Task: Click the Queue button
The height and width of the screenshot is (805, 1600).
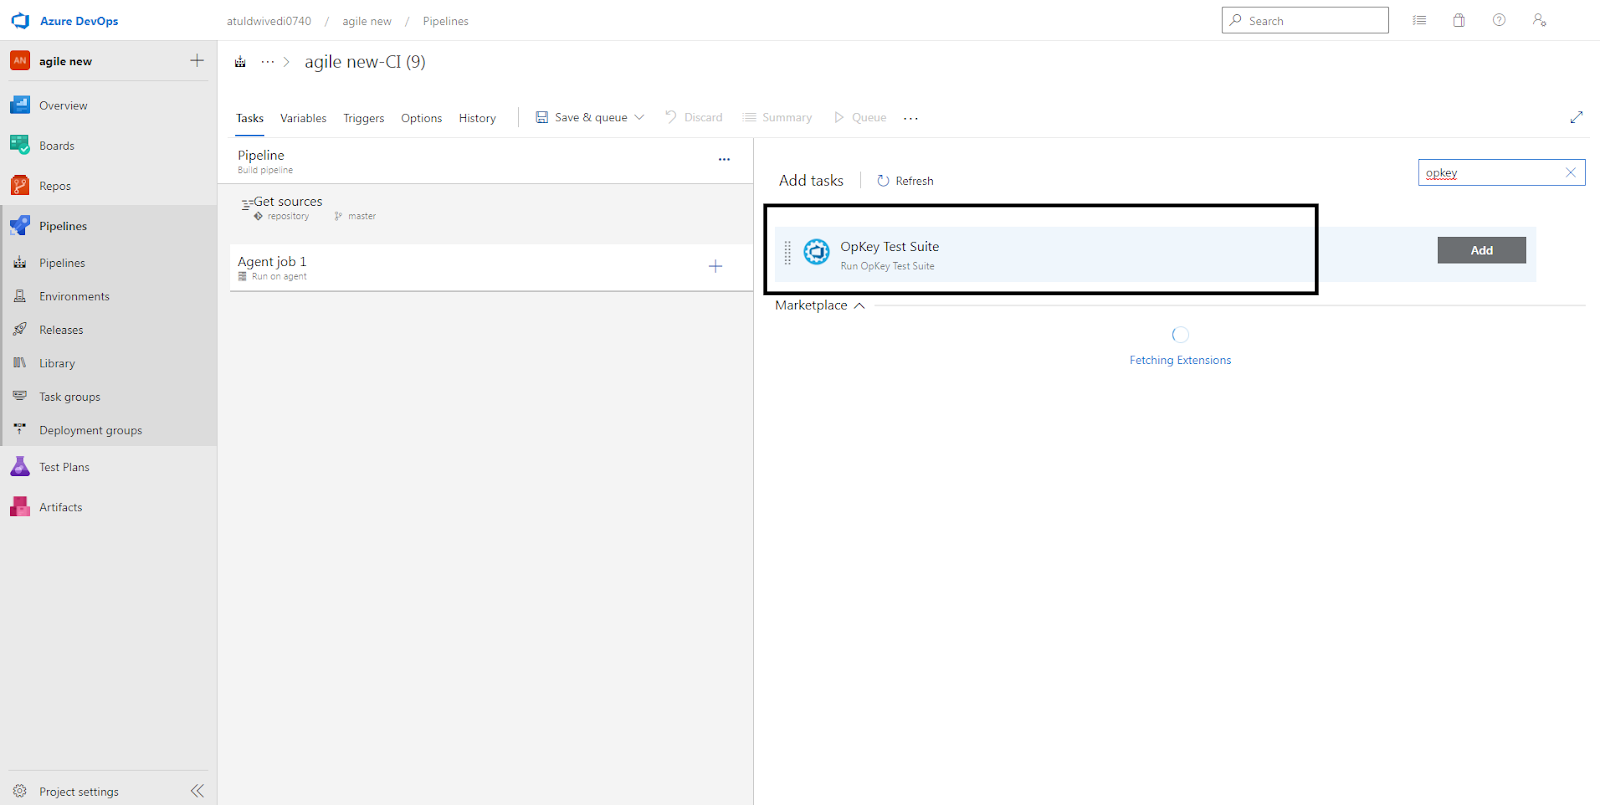Action: 860,117
